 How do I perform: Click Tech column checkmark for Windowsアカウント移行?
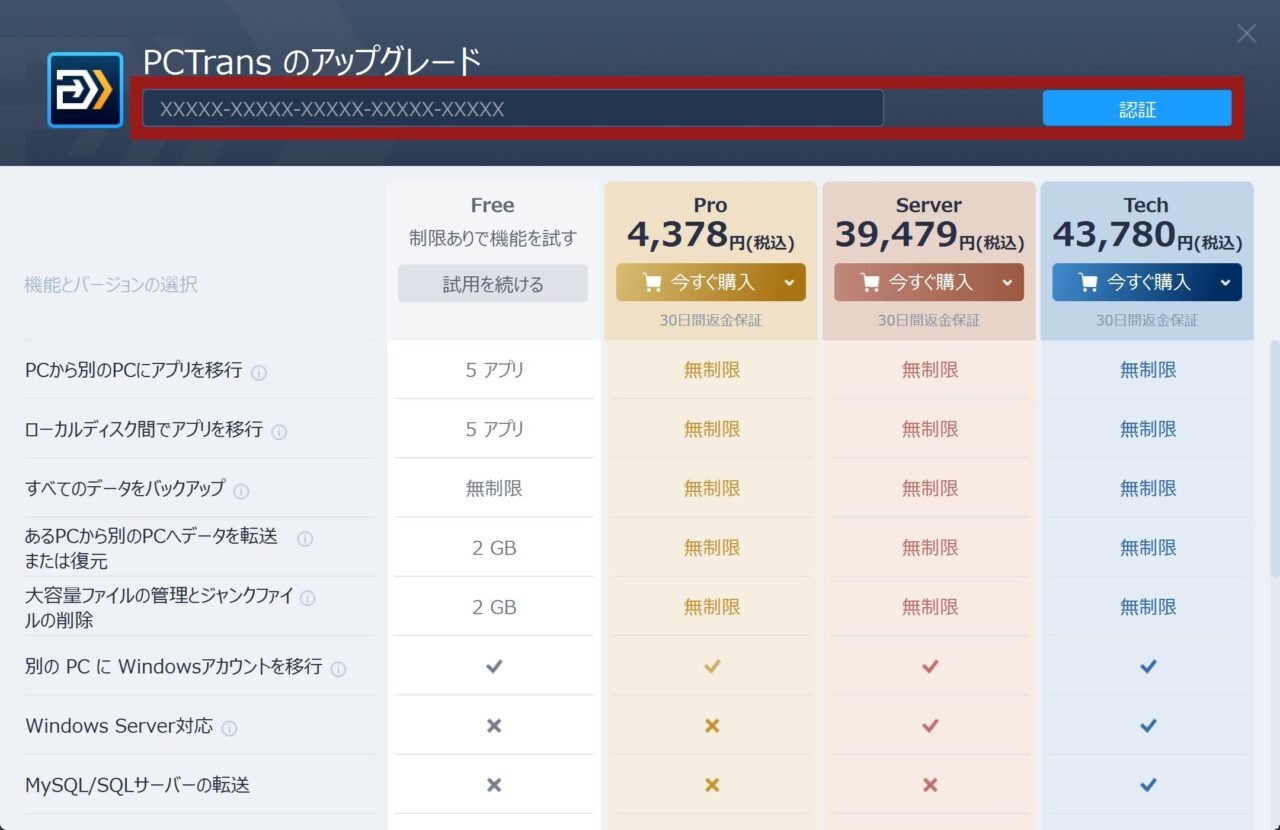click(1148, 666)
